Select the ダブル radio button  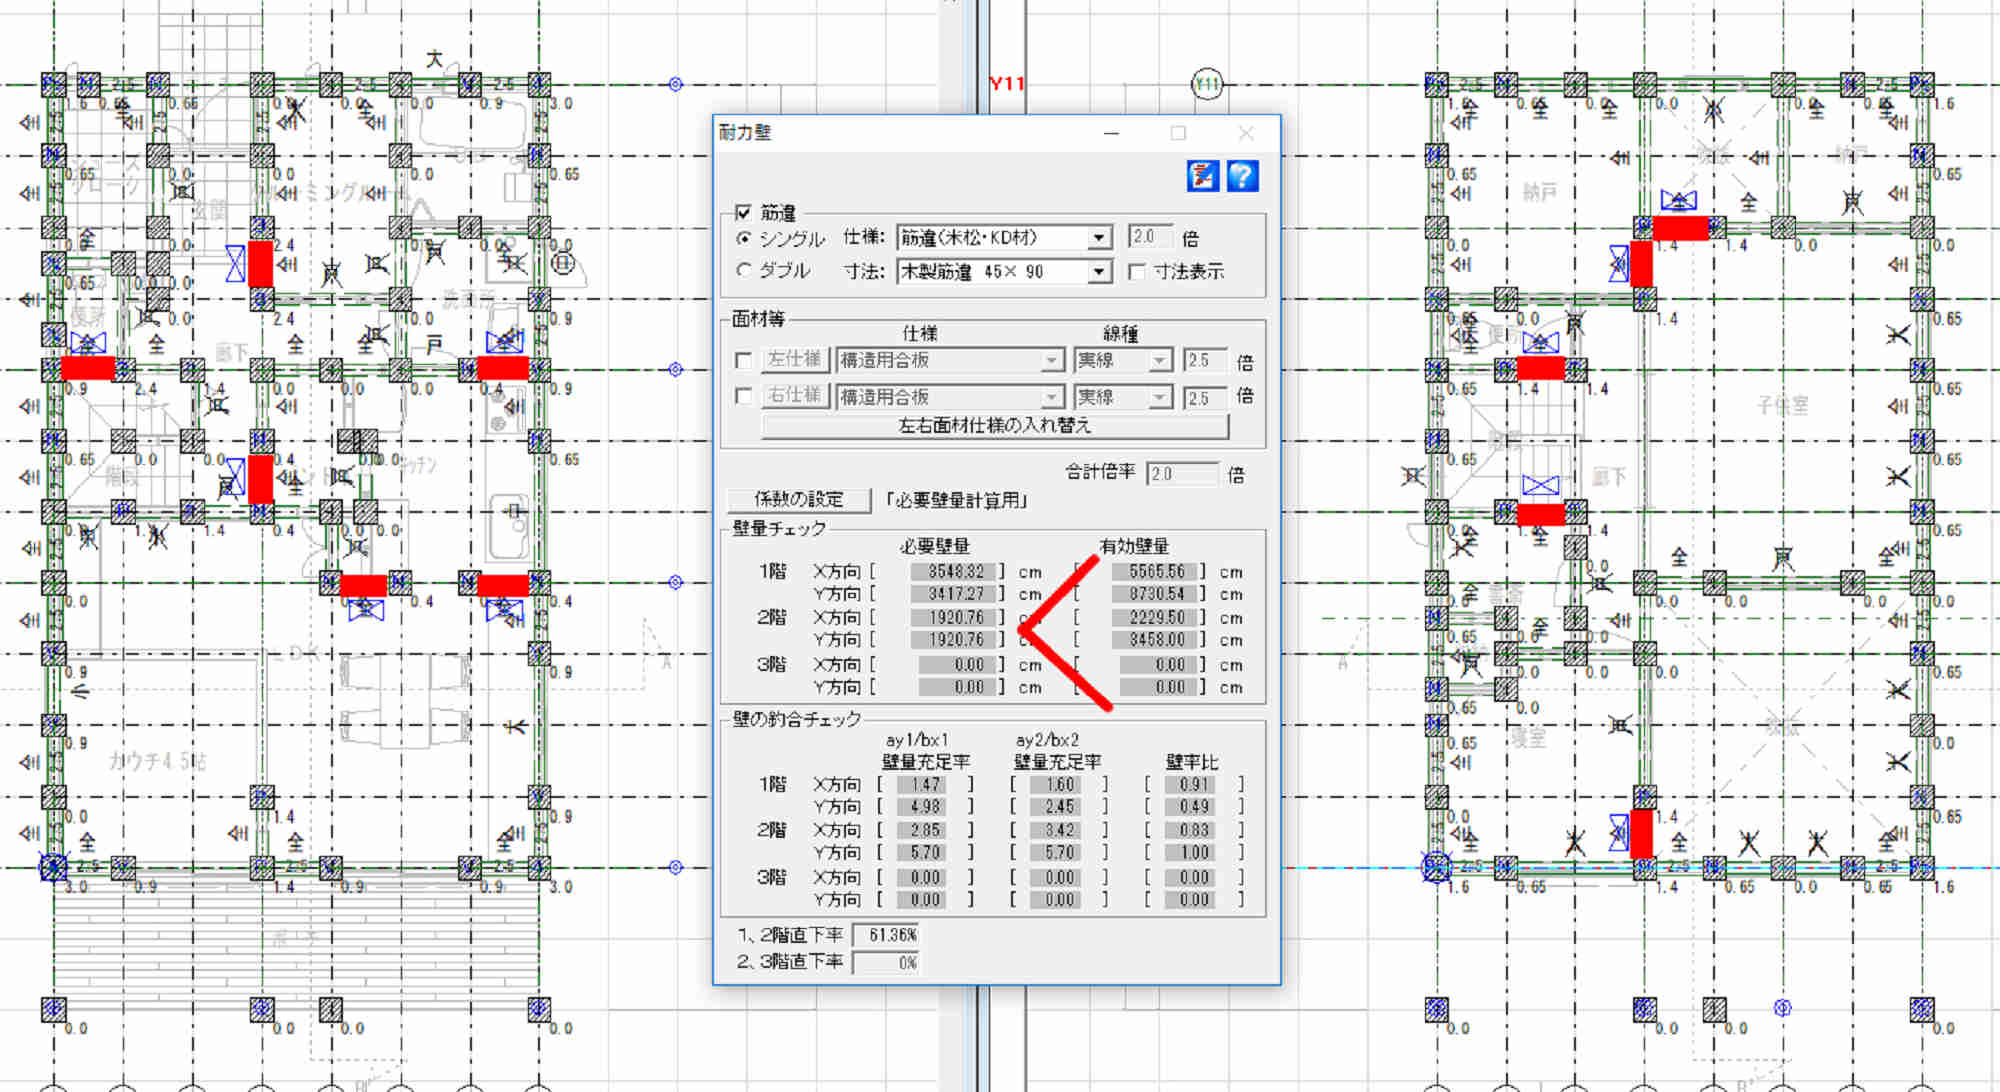tap(743, 270)
